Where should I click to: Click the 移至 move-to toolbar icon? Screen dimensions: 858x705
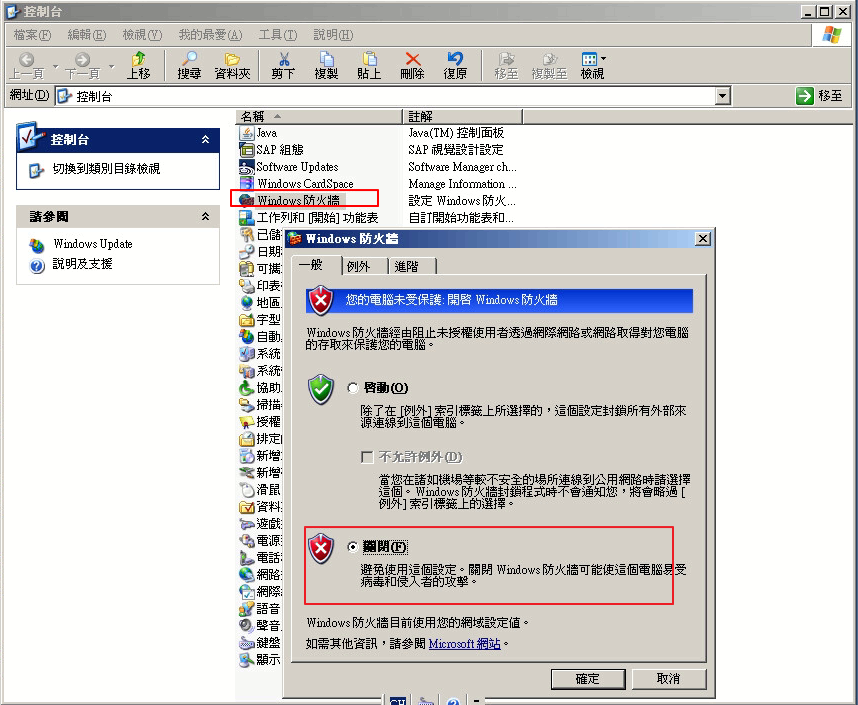coord(506,66)
